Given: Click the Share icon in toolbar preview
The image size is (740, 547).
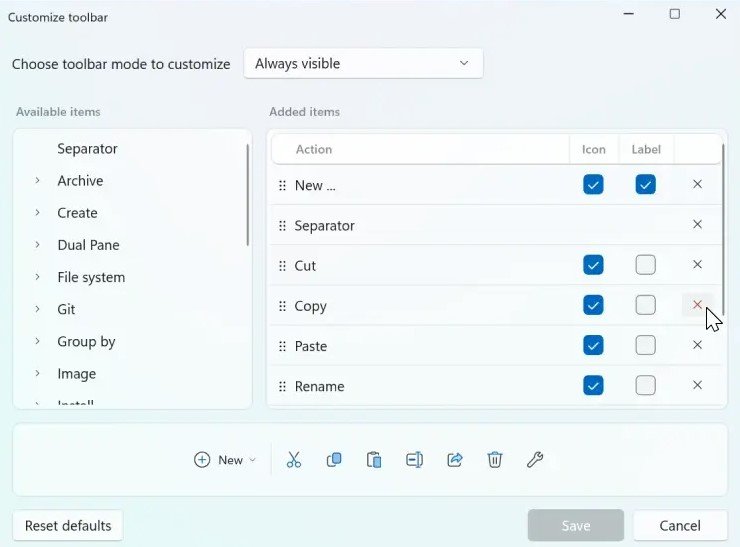Looking at the screenshot, I should (455, 460).
